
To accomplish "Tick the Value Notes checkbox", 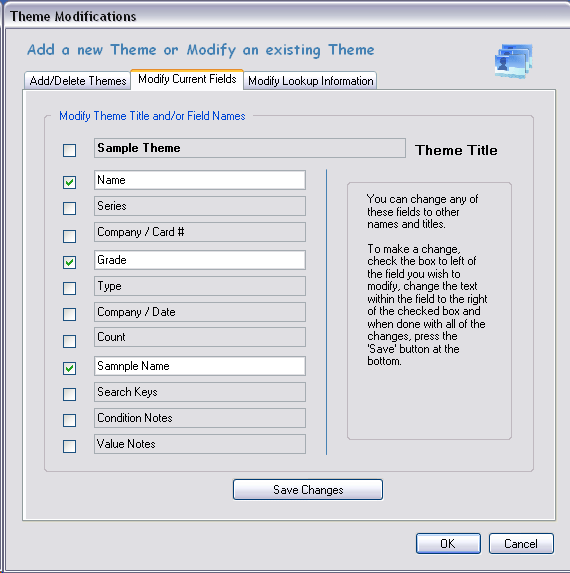I will (69, 446).
